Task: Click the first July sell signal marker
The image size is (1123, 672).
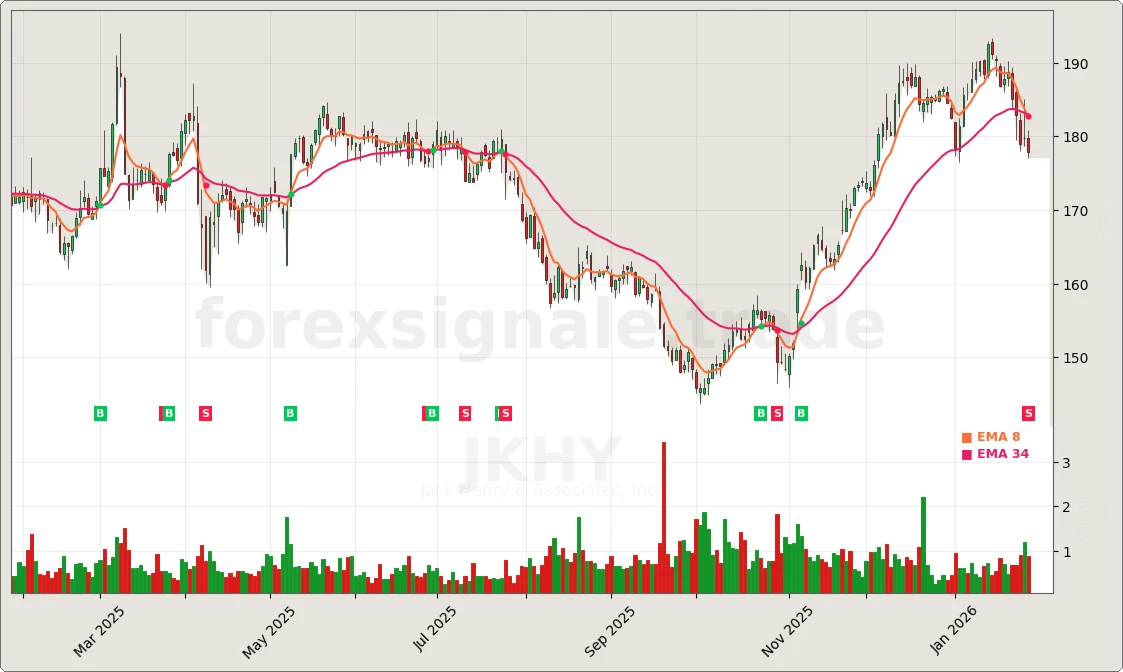Action: click(465, 413)
